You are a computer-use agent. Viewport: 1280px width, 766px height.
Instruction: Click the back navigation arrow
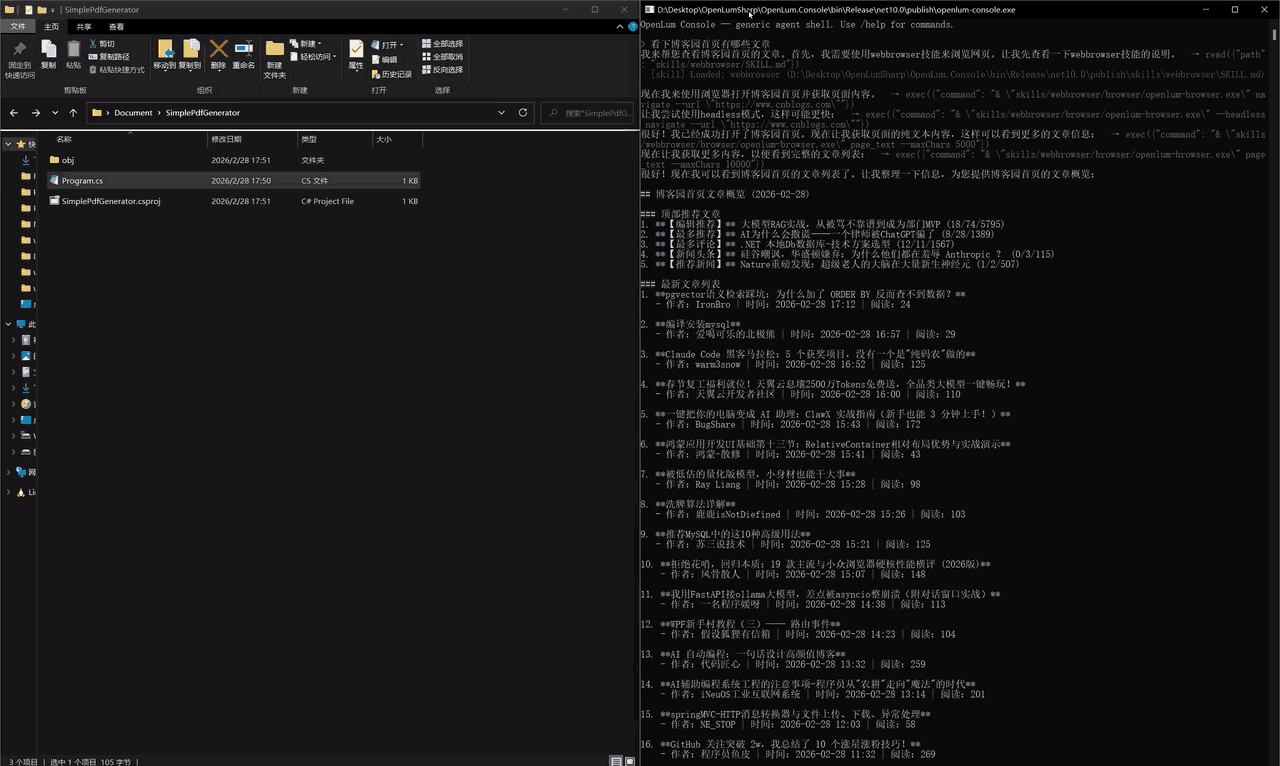(16, 113)
